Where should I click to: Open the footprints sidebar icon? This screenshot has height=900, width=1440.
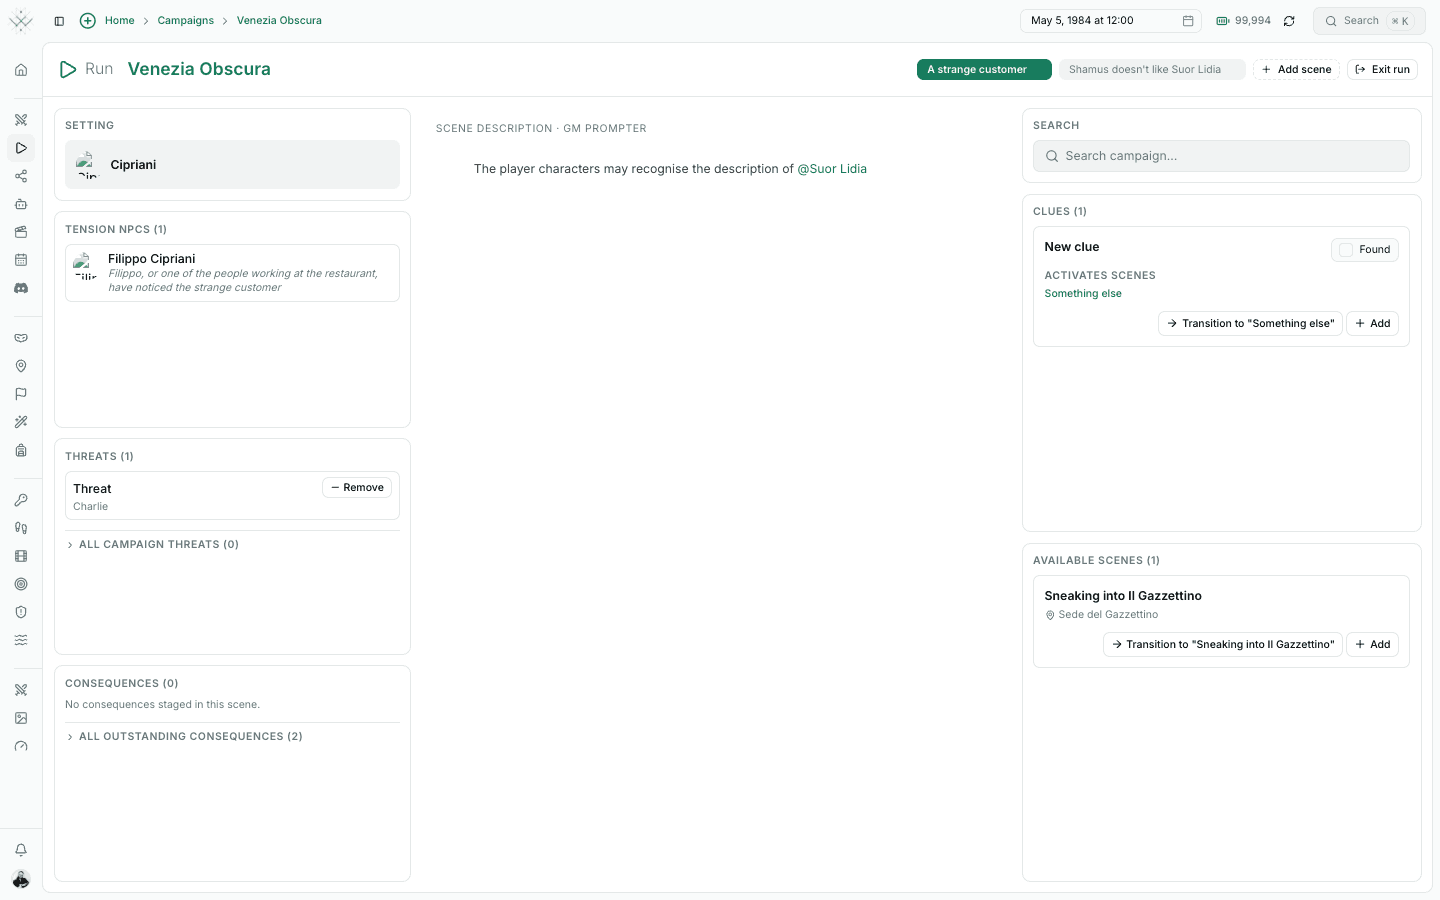21,528
